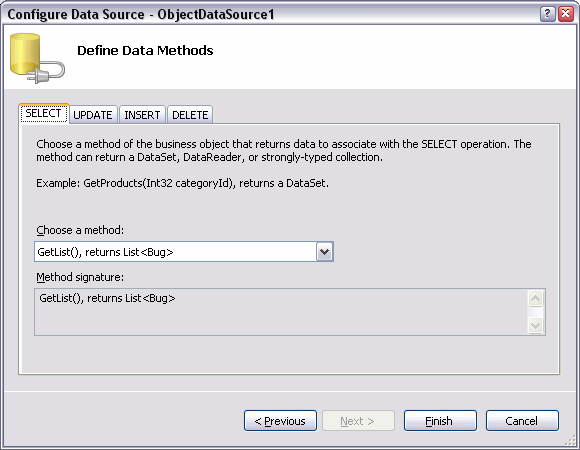Open the DELETE tab
This screenshot has height=450, width=580.
[190, 115]
